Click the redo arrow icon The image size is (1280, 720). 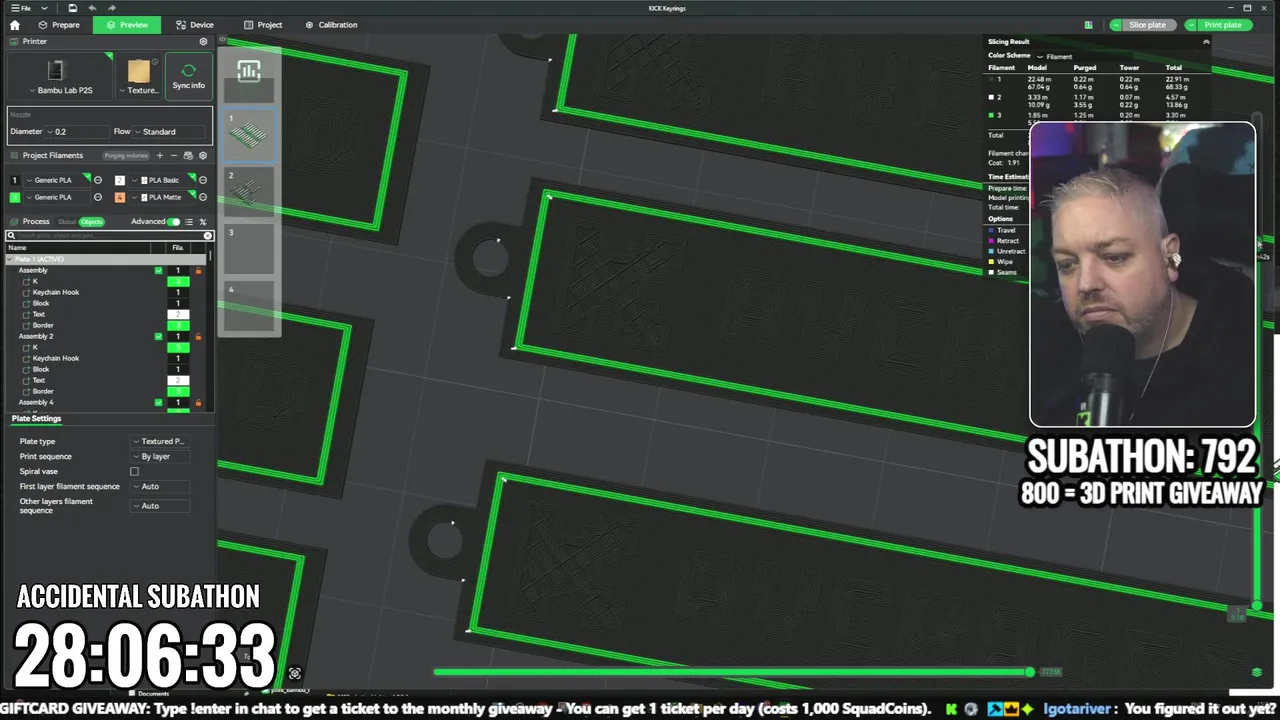click(112, 8)
